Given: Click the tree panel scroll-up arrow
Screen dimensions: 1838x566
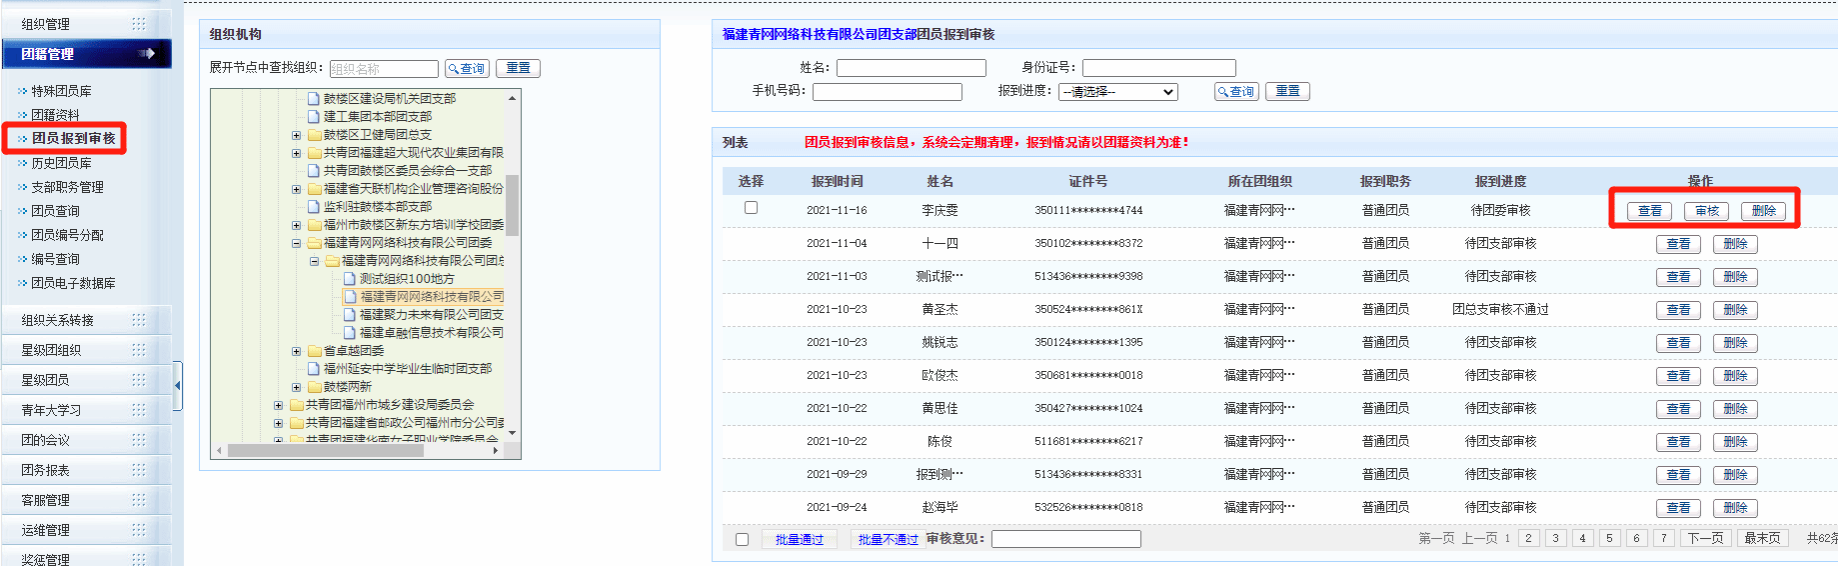Looking at the screenshot, I should pyautogui.click(x=512, y=98).
